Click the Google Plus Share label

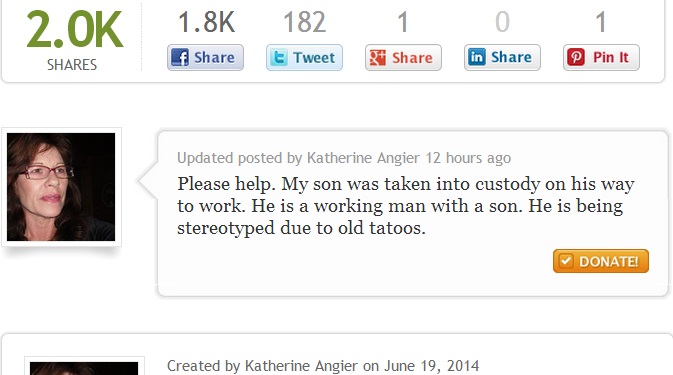(412, 57)
